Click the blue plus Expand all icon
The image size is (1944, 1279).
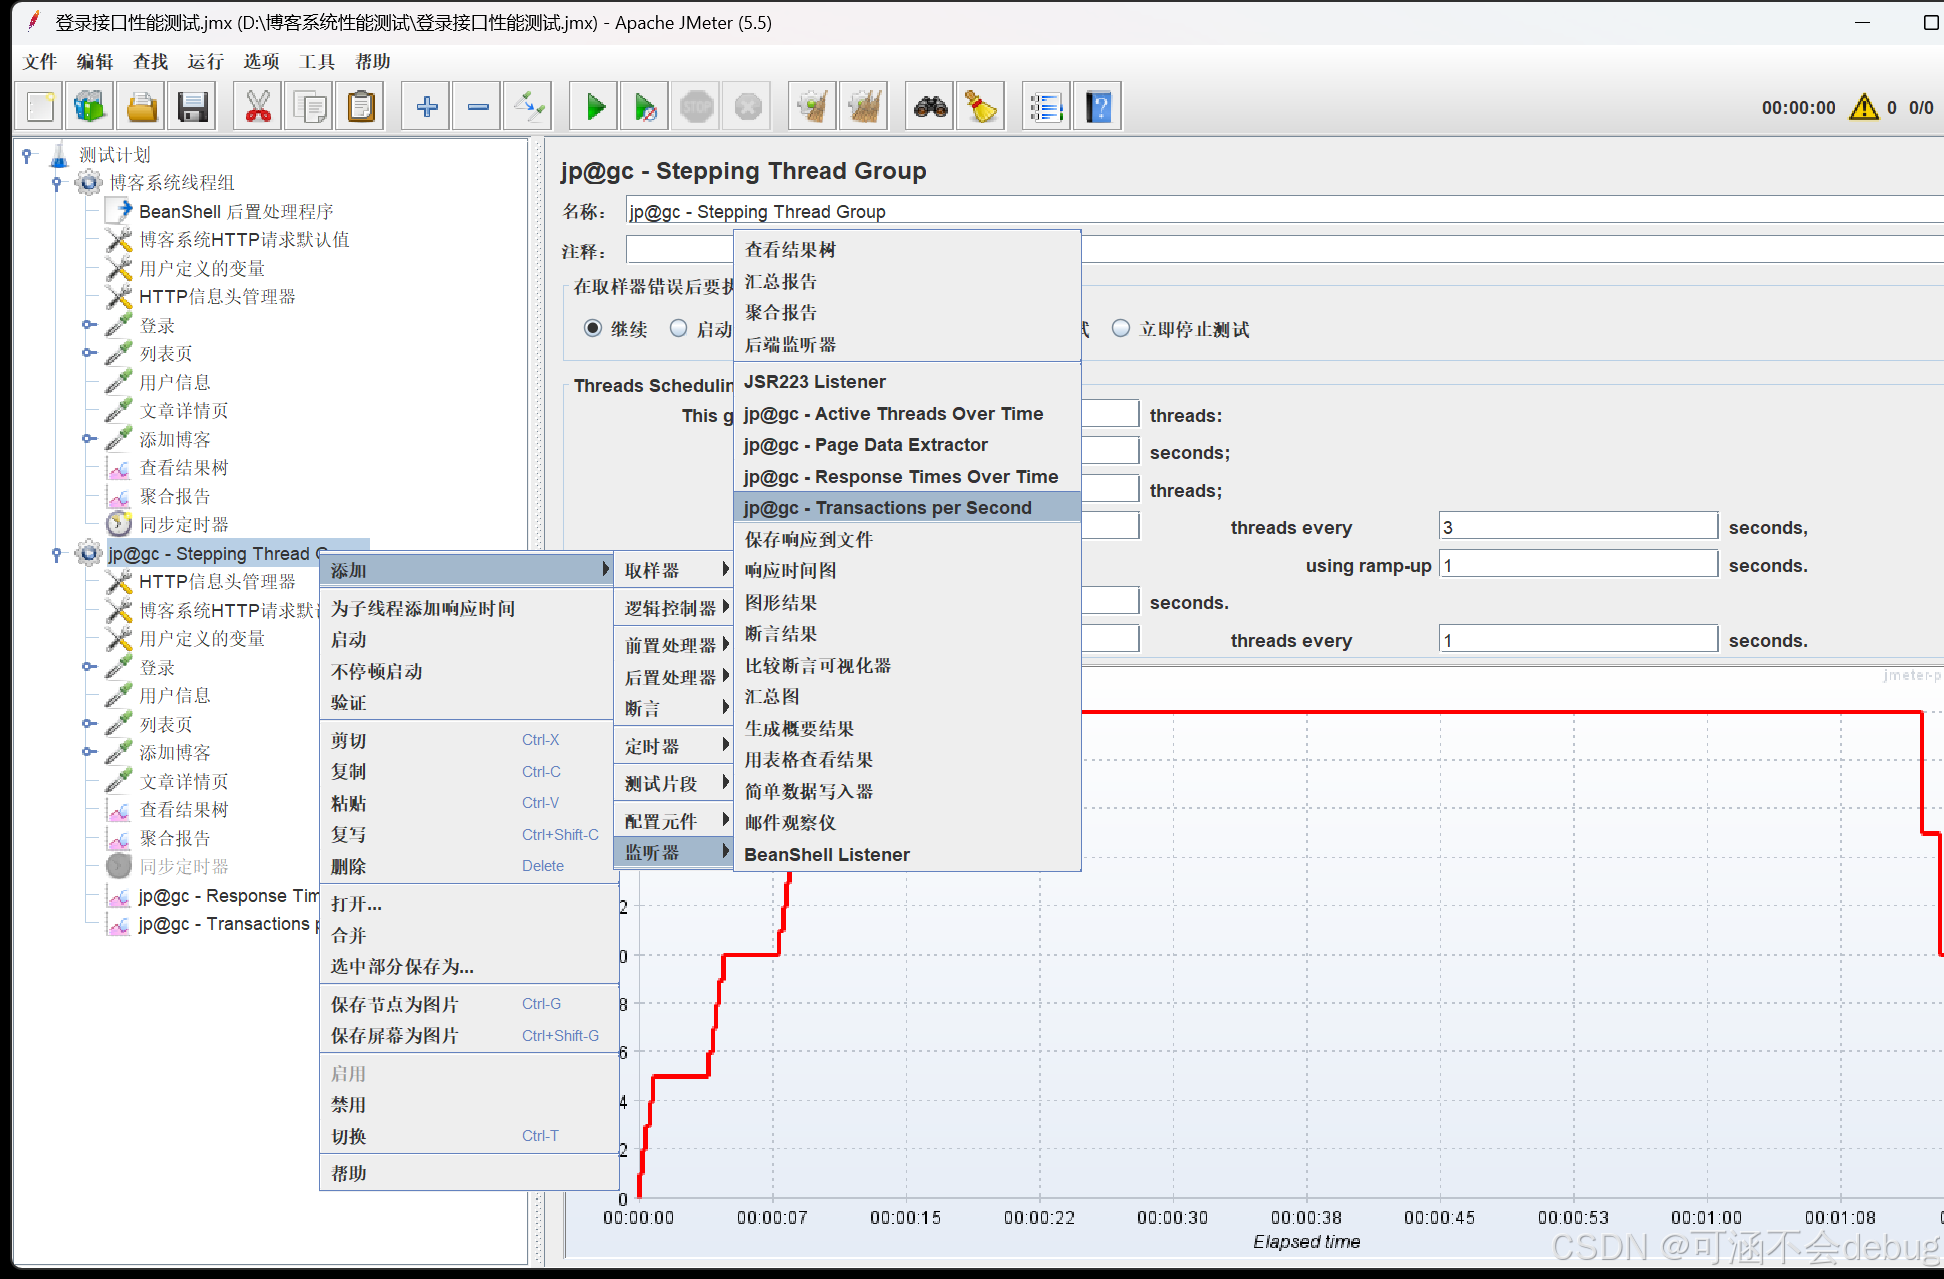coord(427,107)
